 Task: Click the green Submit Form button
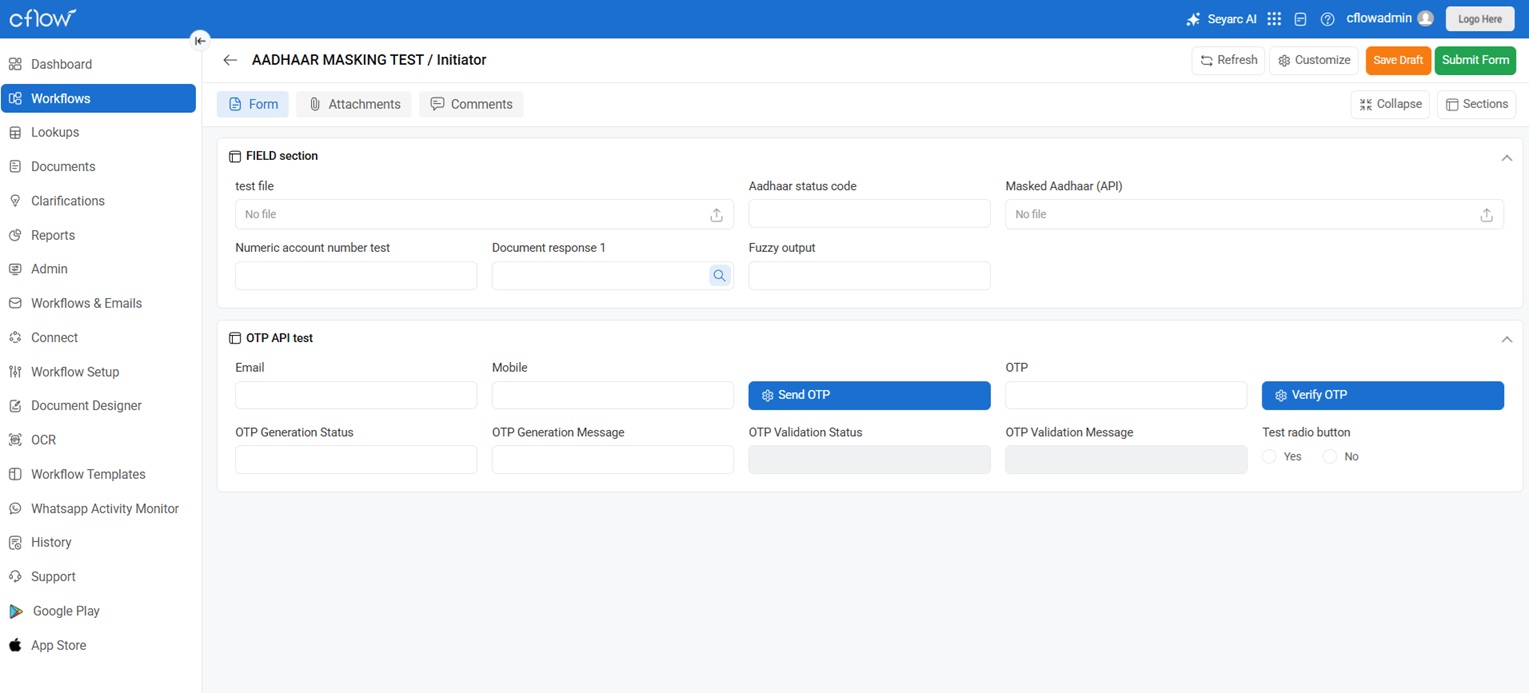tap(1474, 60)
